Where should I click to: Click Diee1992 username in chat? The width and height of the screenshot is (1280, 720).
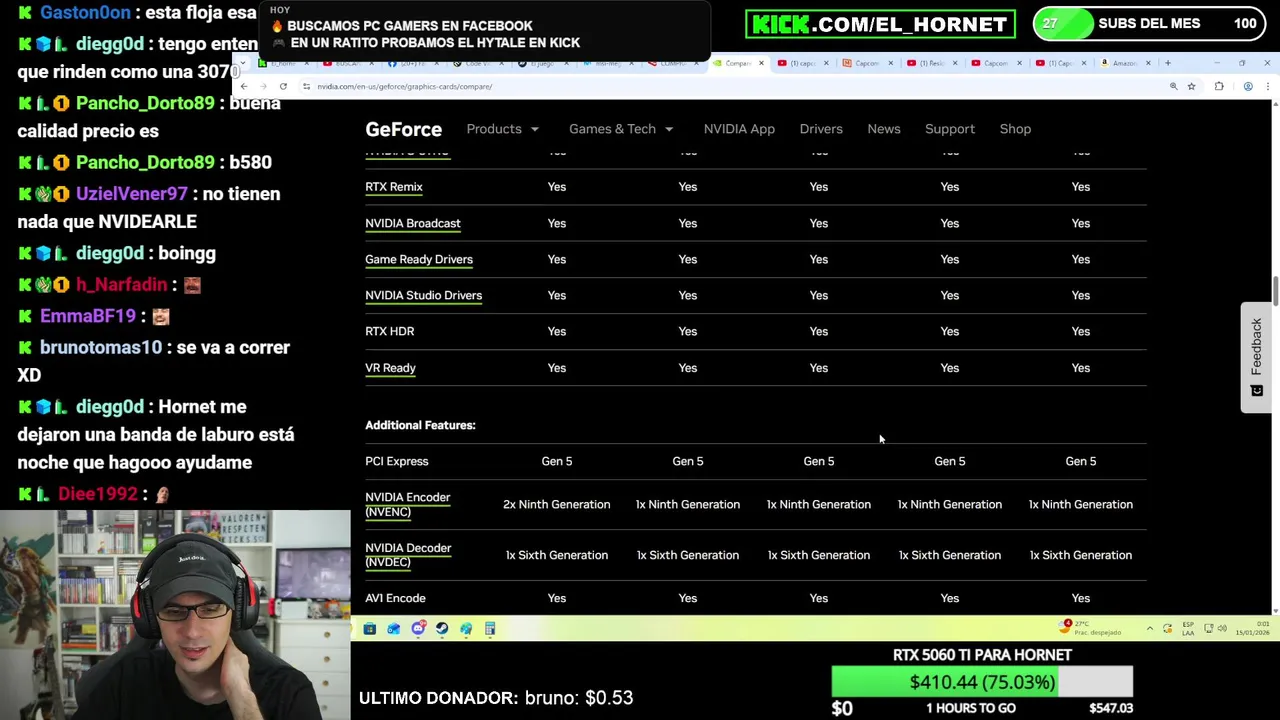[x=97, y=494]
